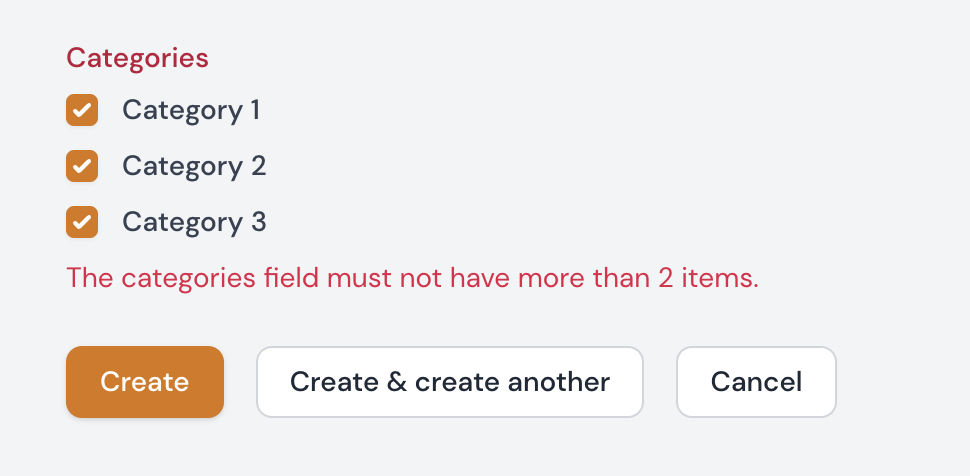
Task: Submit the form using Create
Action: pos(145,382)
